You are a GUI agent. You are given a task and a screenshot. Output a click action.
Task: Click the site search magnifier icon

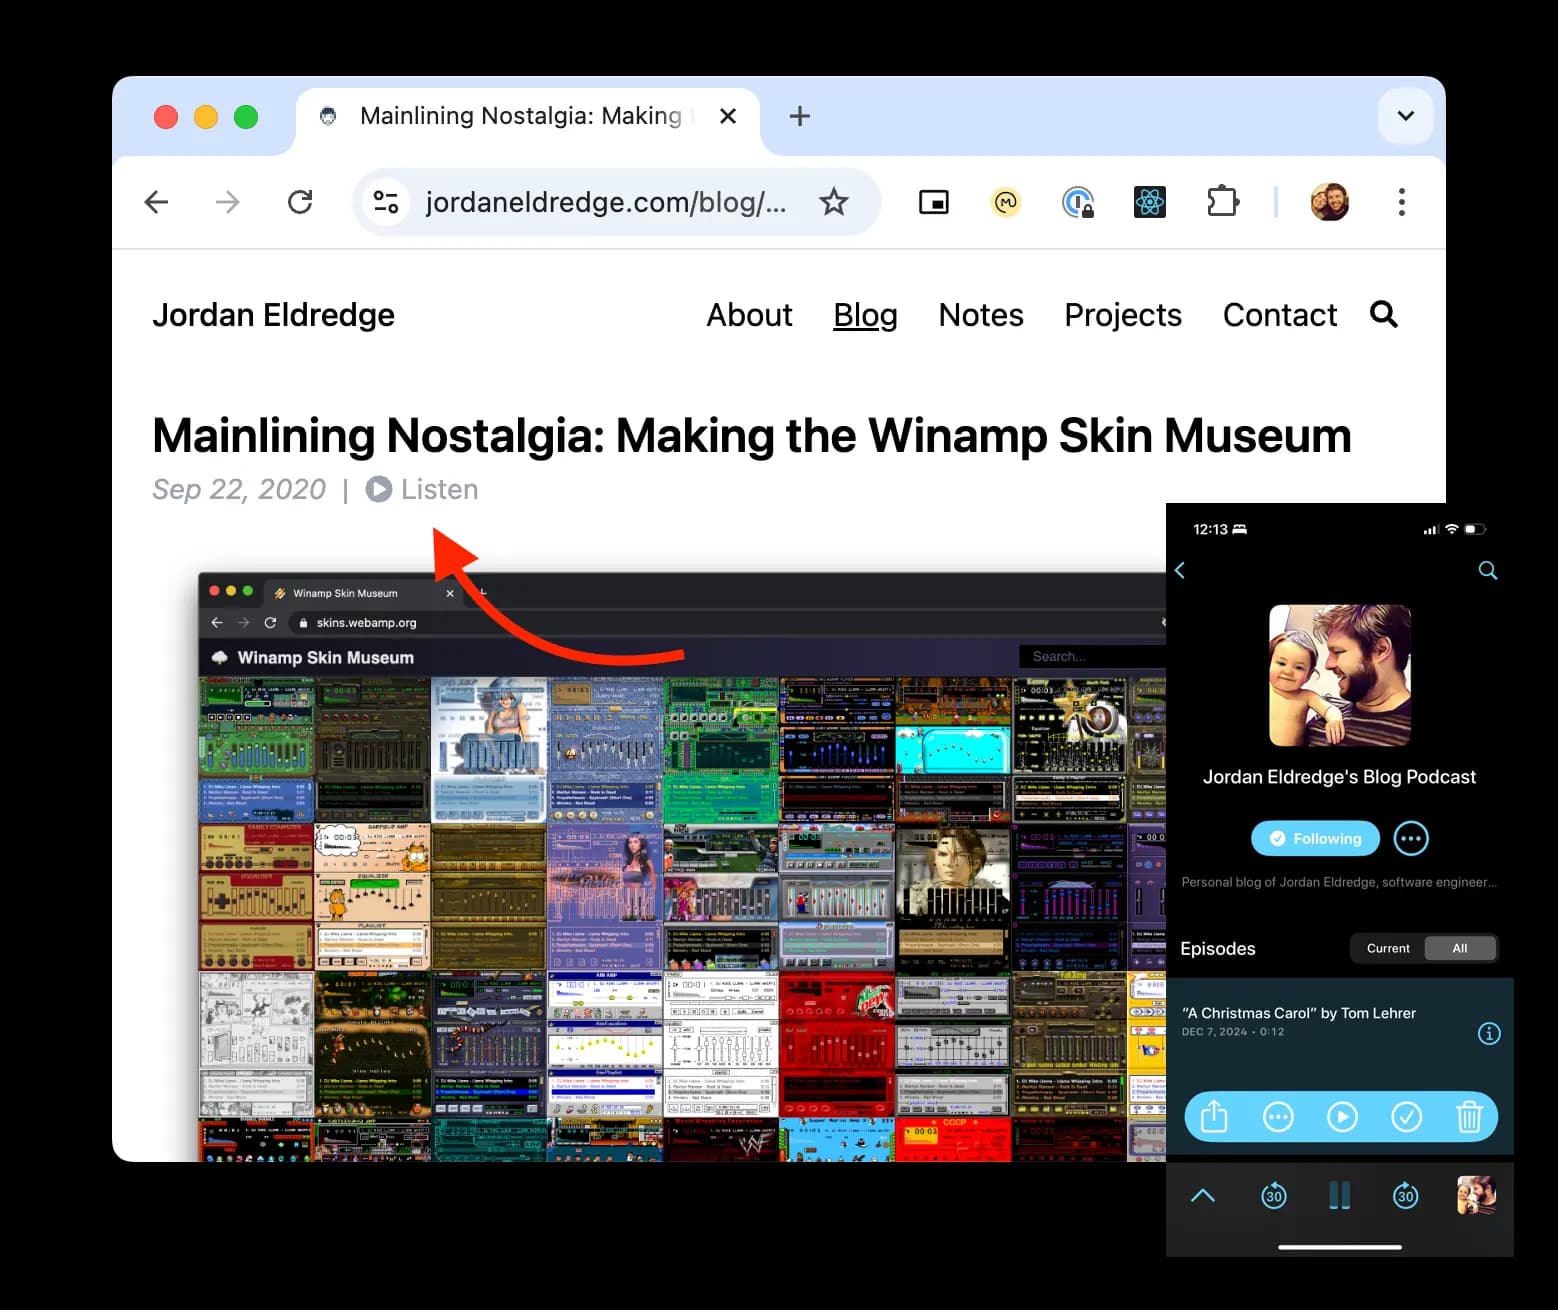1383,315
